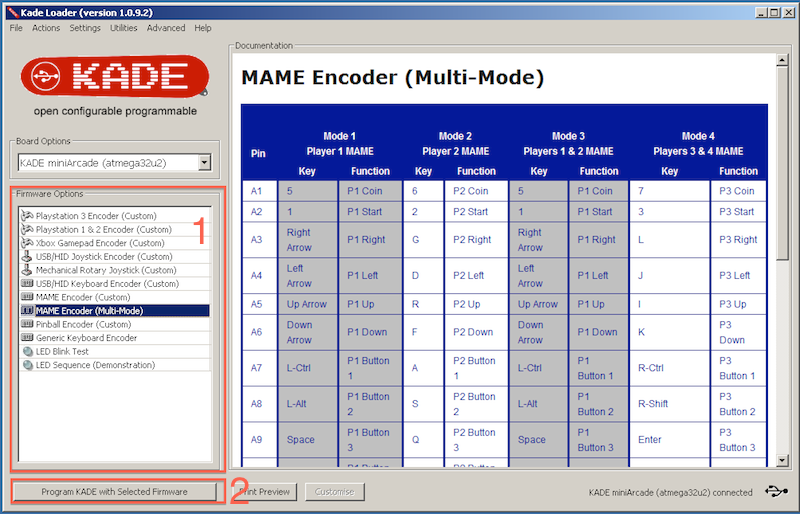This screenshot has height=514, width=800.
Task: Click the Playstation 3 Encoder gamepad icon
Action: [x=27, y=216]
